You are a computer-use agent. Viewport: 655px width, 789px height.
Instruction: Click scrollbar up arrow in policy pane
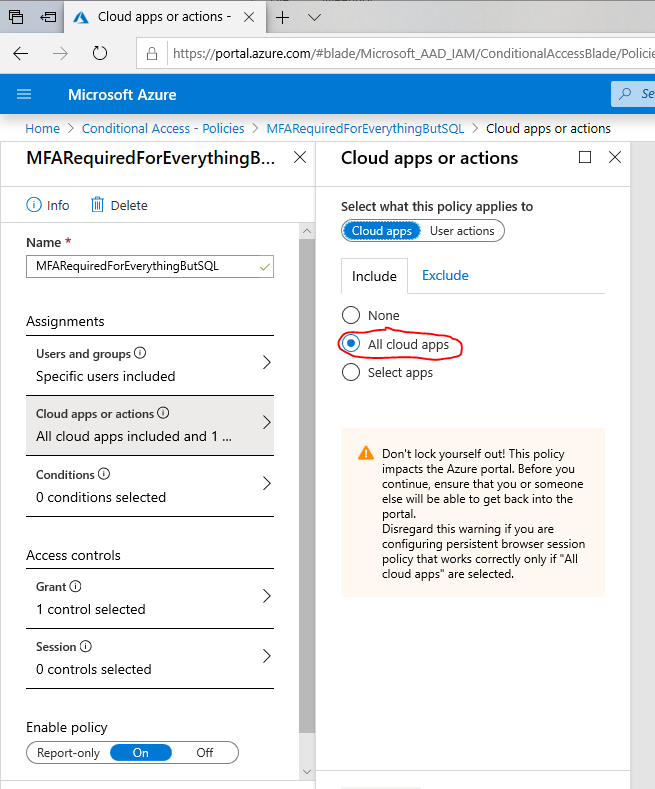[307, 231]
